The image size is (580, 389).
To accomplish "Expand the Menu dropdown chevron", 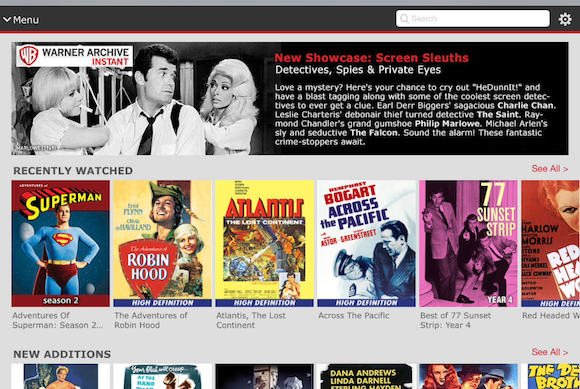I will tap(7, 19).
